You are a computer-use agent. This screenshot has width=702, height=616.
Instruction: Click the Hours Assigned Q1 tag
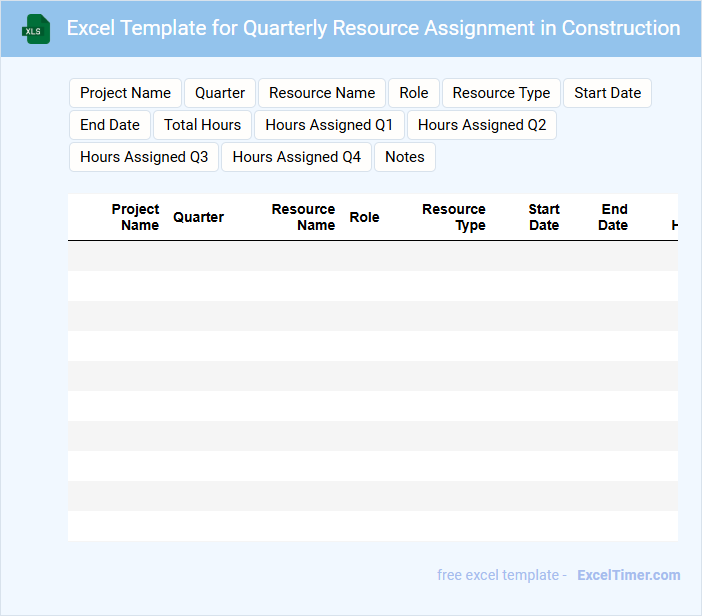[x=329, y=125]
